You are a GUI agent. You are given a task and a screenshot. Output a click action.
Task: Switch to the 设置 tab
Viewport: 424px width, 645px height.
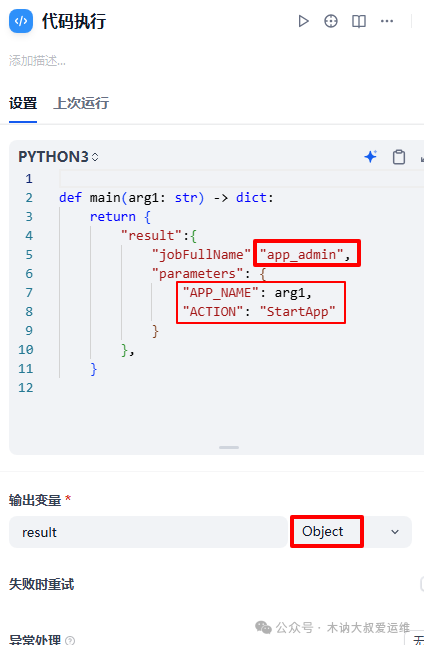pyautogui.click(x=23, y=103)
